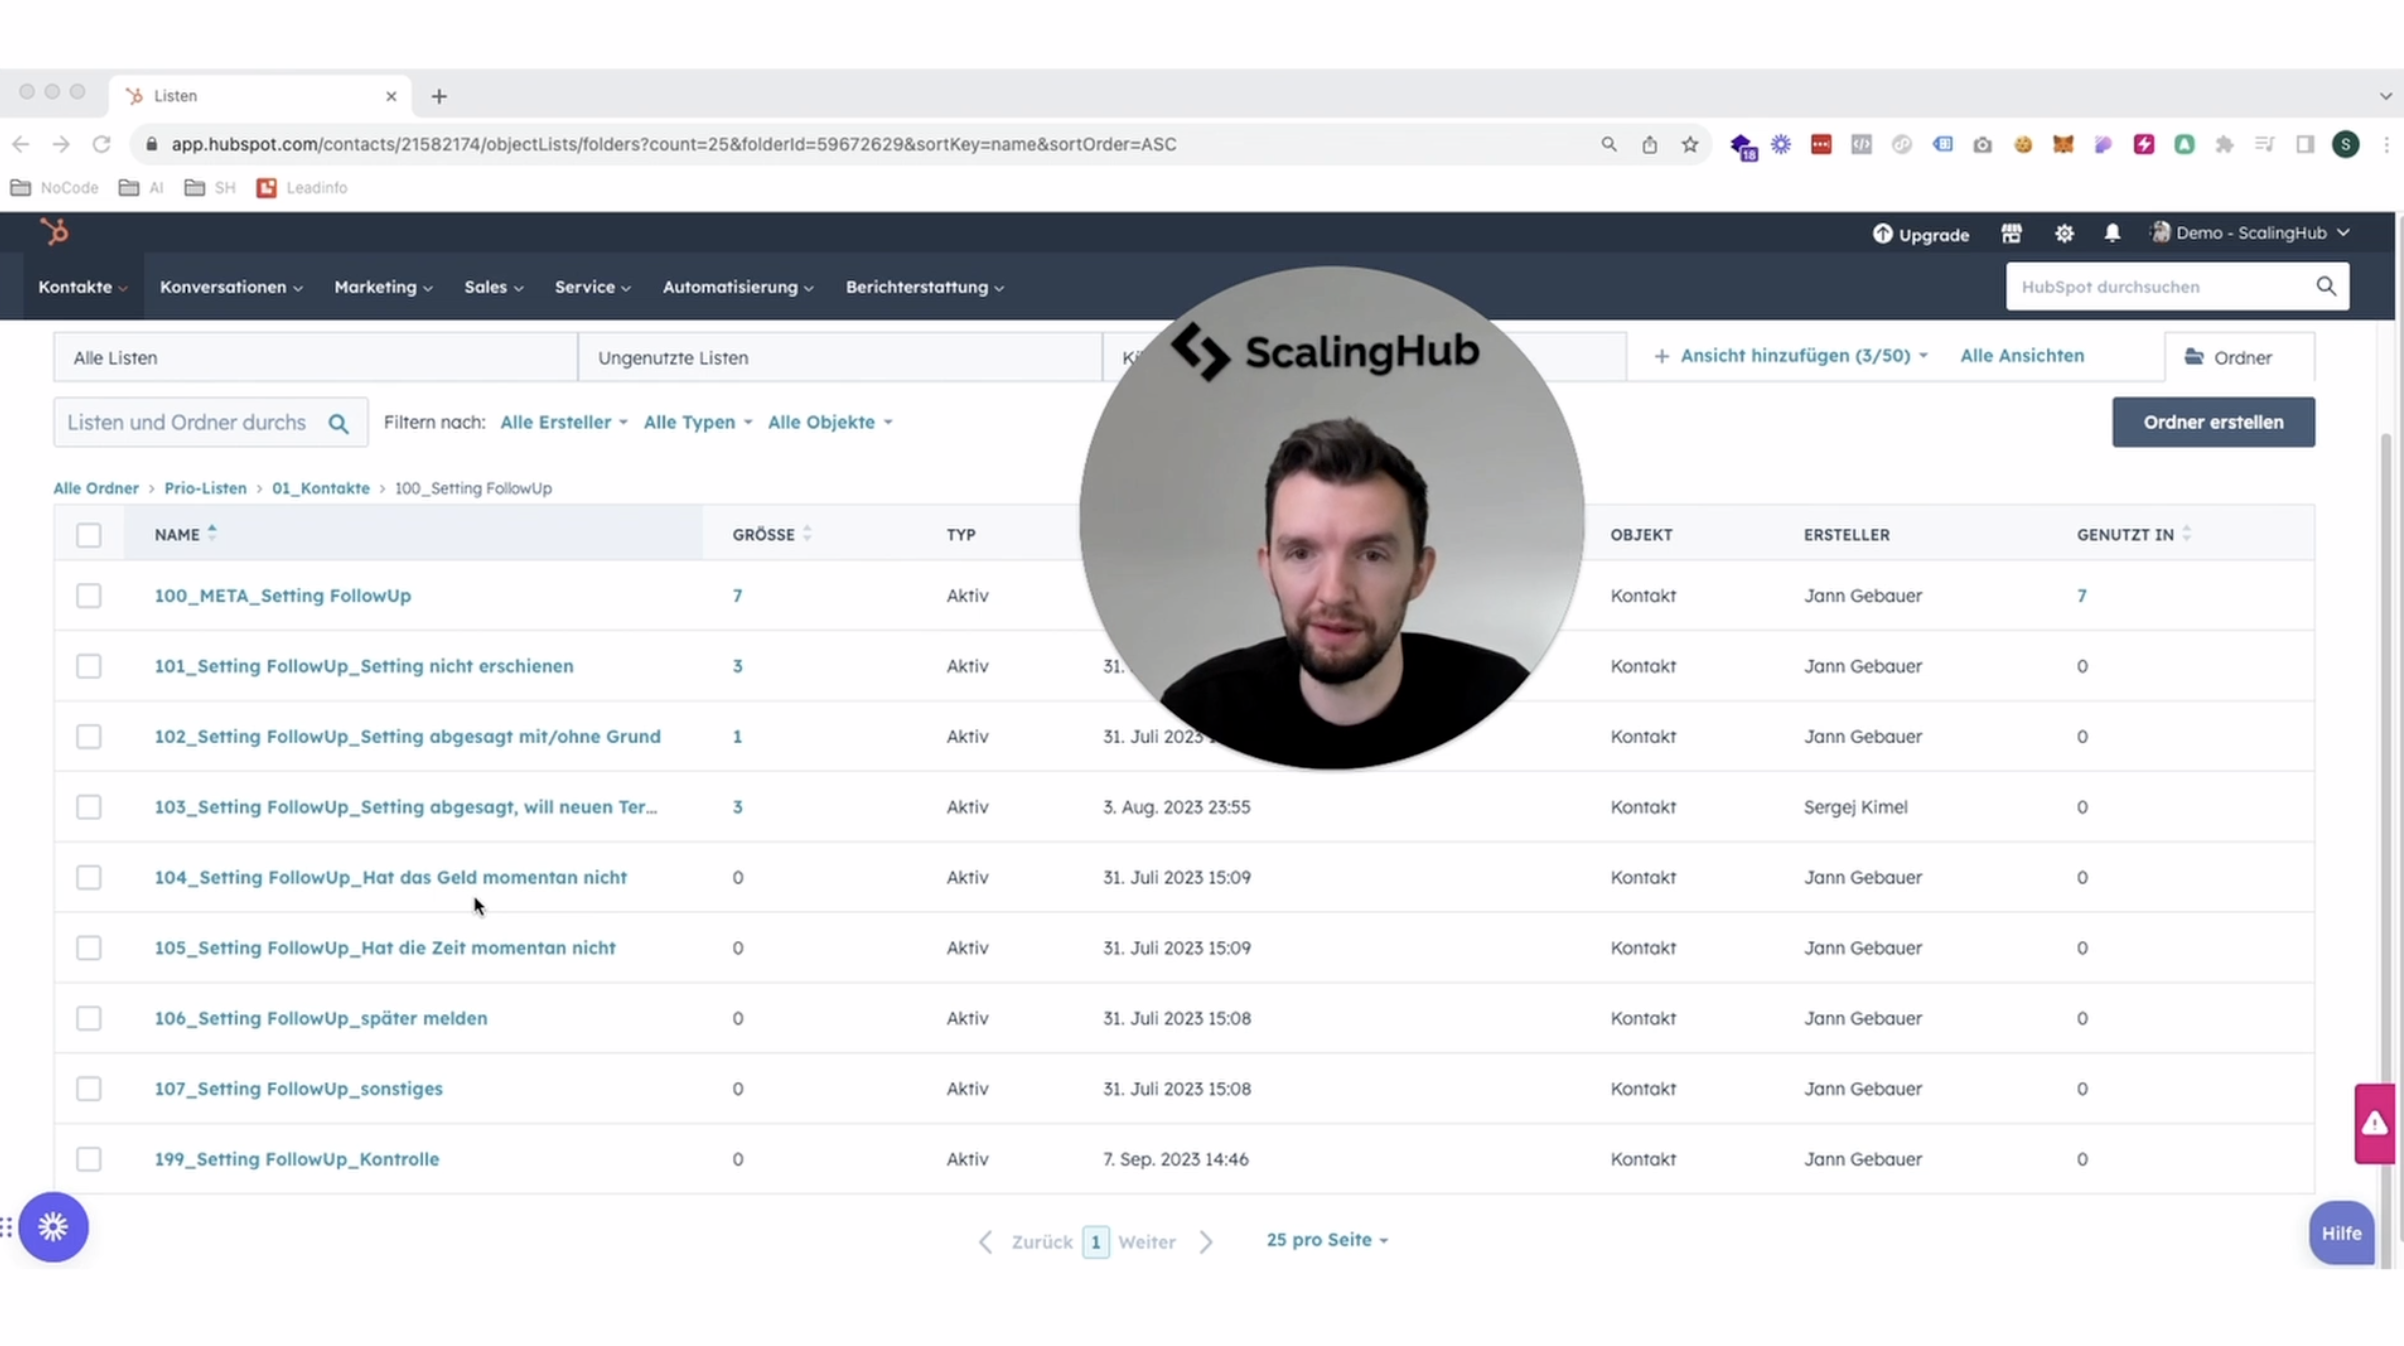Change the 25 pro Seite page size
This screenshot has width=2404, height=1346.
coord(1326,1240)
